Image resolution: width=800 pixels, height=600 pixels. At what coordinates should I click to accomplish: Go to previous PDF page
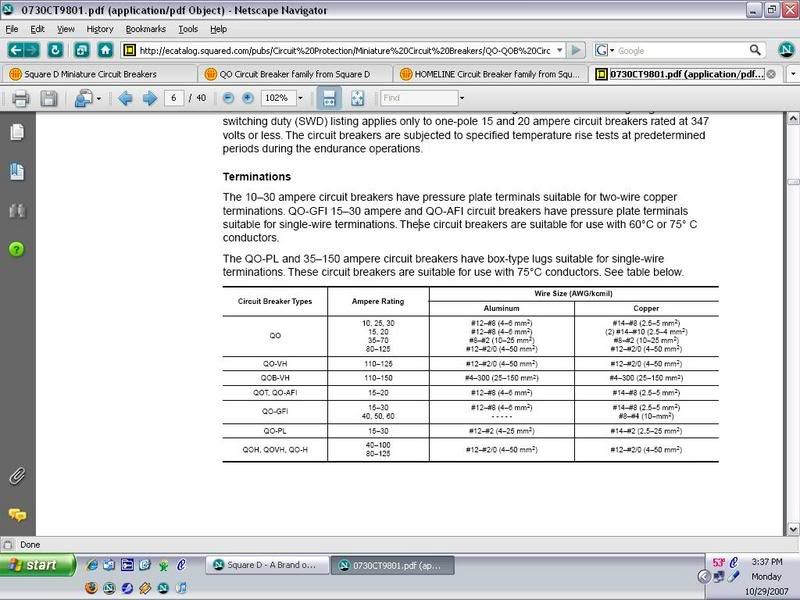[126, 98]
